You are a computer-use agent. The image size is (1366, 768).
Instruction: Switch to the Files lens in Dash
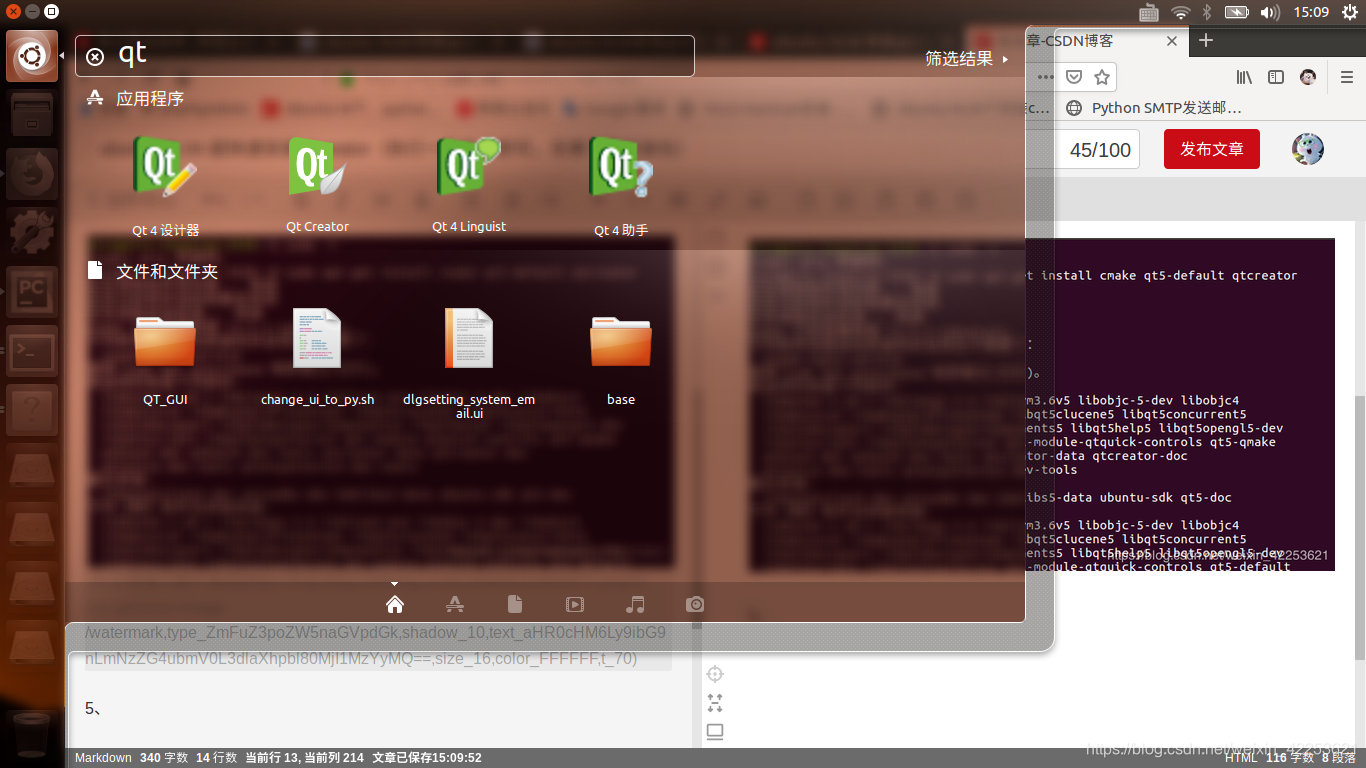(514, 604)
